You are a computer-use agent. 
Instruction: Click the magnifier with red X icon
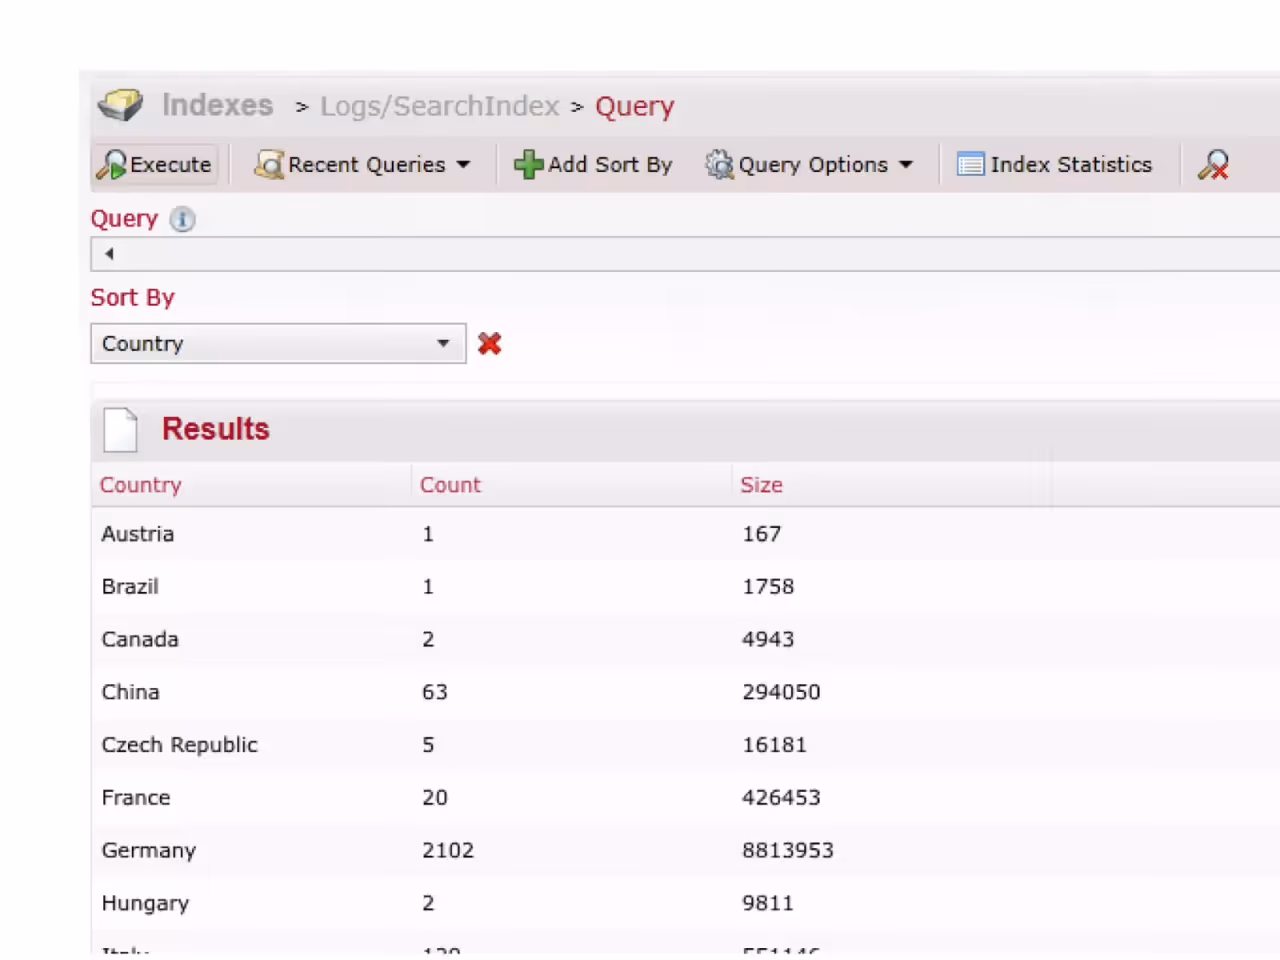pos(1213,165)
